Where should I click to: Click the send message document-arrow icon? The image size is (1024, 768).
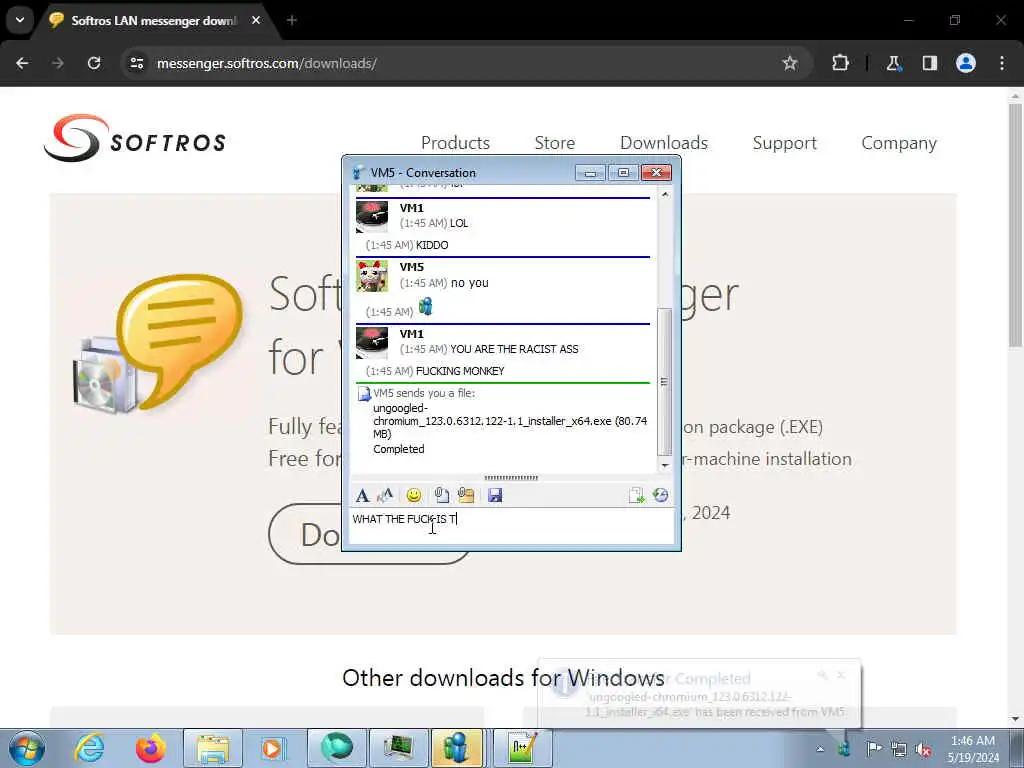tap(636, 496)
